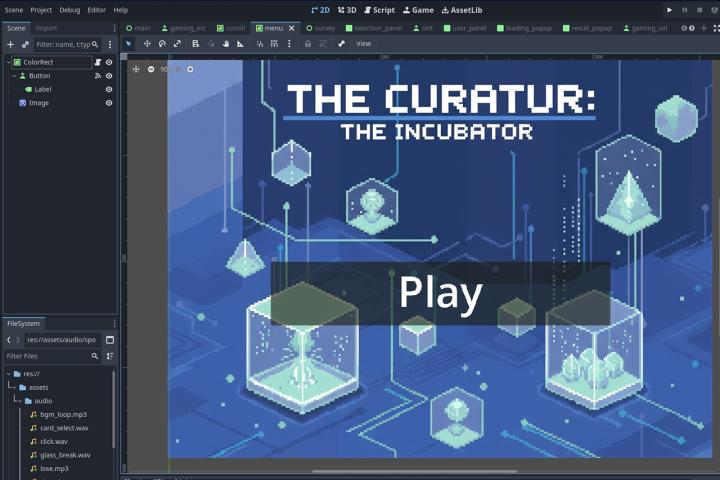Toggle FileSystem split mode icon
The width and height of the screenshot is (720, 480).
(x=110, y=340)
